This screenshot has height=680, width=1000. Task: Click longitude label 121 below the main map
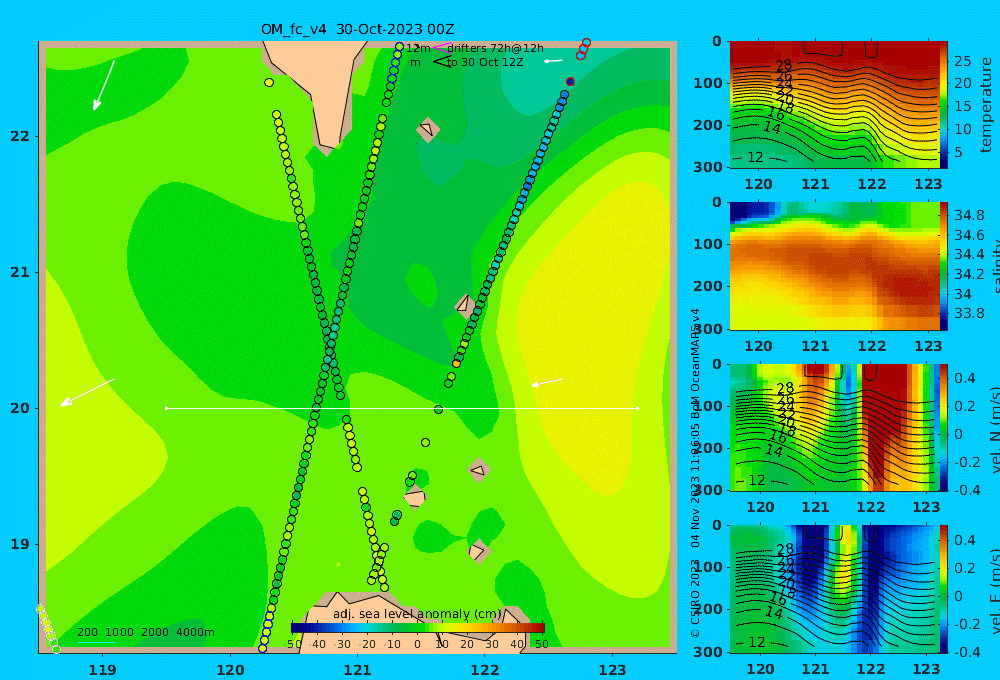coord(358,670)
